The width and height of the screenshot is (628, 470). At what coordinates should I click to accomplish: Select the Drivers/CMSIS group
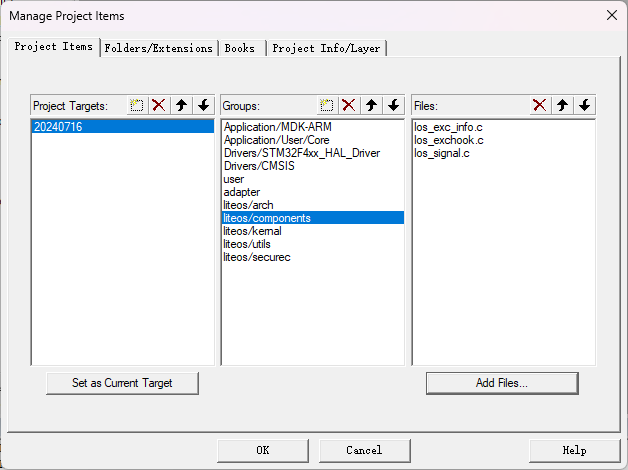tap(312, 166)
